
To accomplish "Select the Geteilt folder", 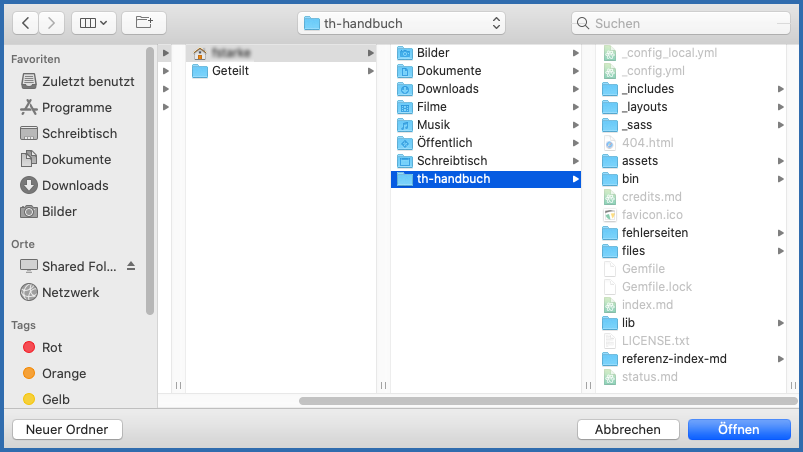I will click(281, 71).
